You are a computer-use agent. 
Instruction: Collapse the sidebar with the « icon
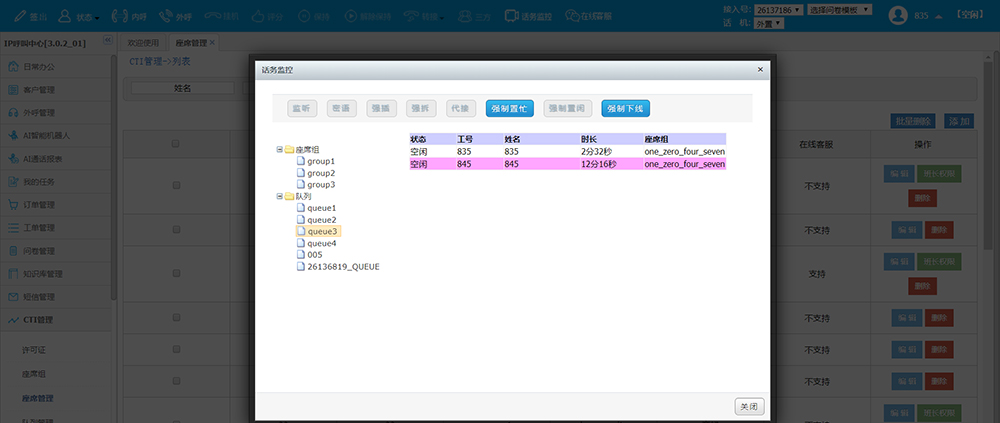107,39
